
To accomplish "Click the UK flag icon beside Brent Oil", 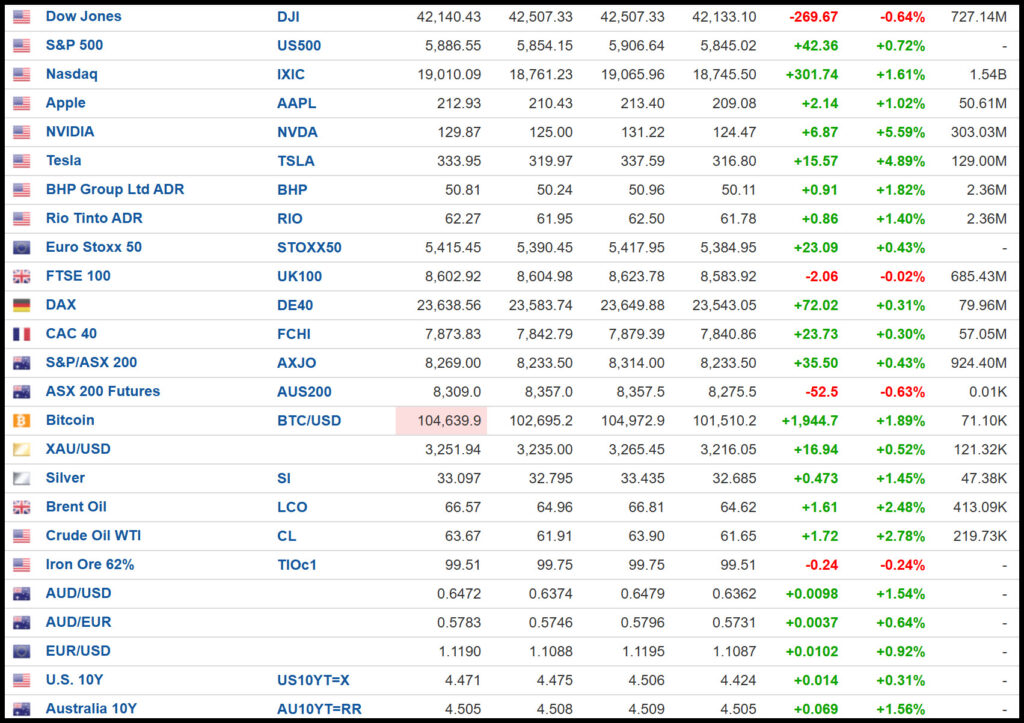I will tap(22, 507).
